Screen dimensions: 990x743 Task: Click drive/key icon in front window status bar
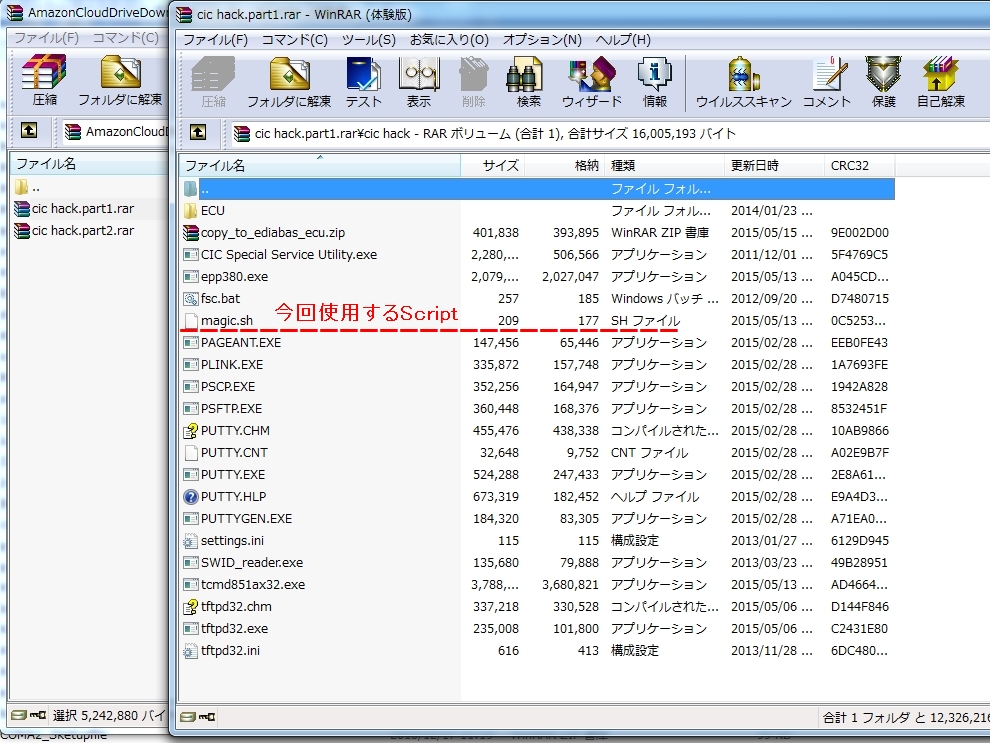point(197,717)
